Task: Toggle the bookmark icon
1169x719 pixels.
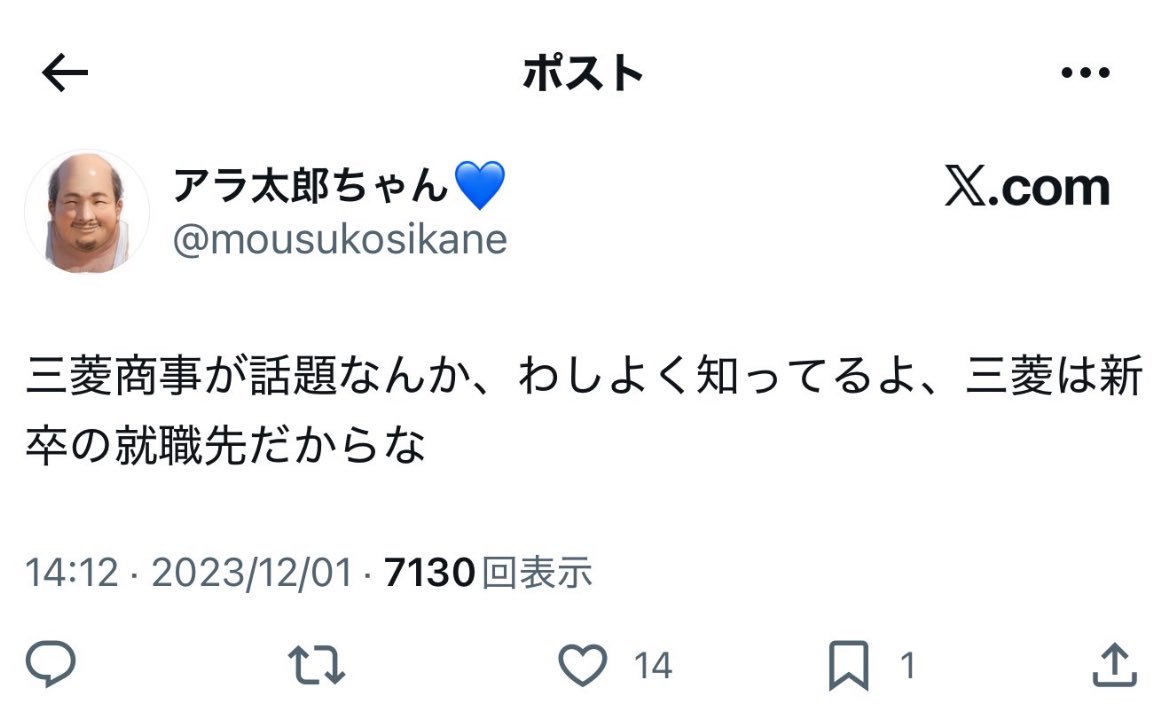Action: tap(850, 665)
